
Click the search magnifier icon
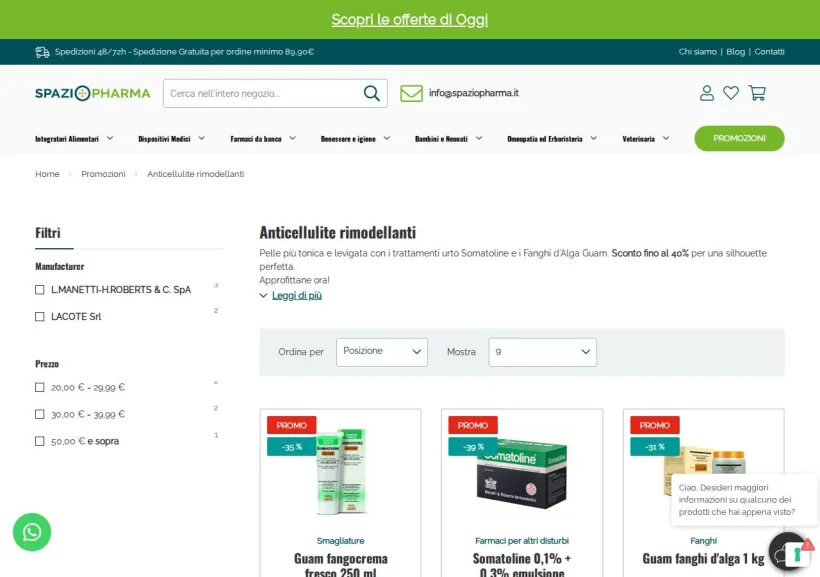[371, 93]
